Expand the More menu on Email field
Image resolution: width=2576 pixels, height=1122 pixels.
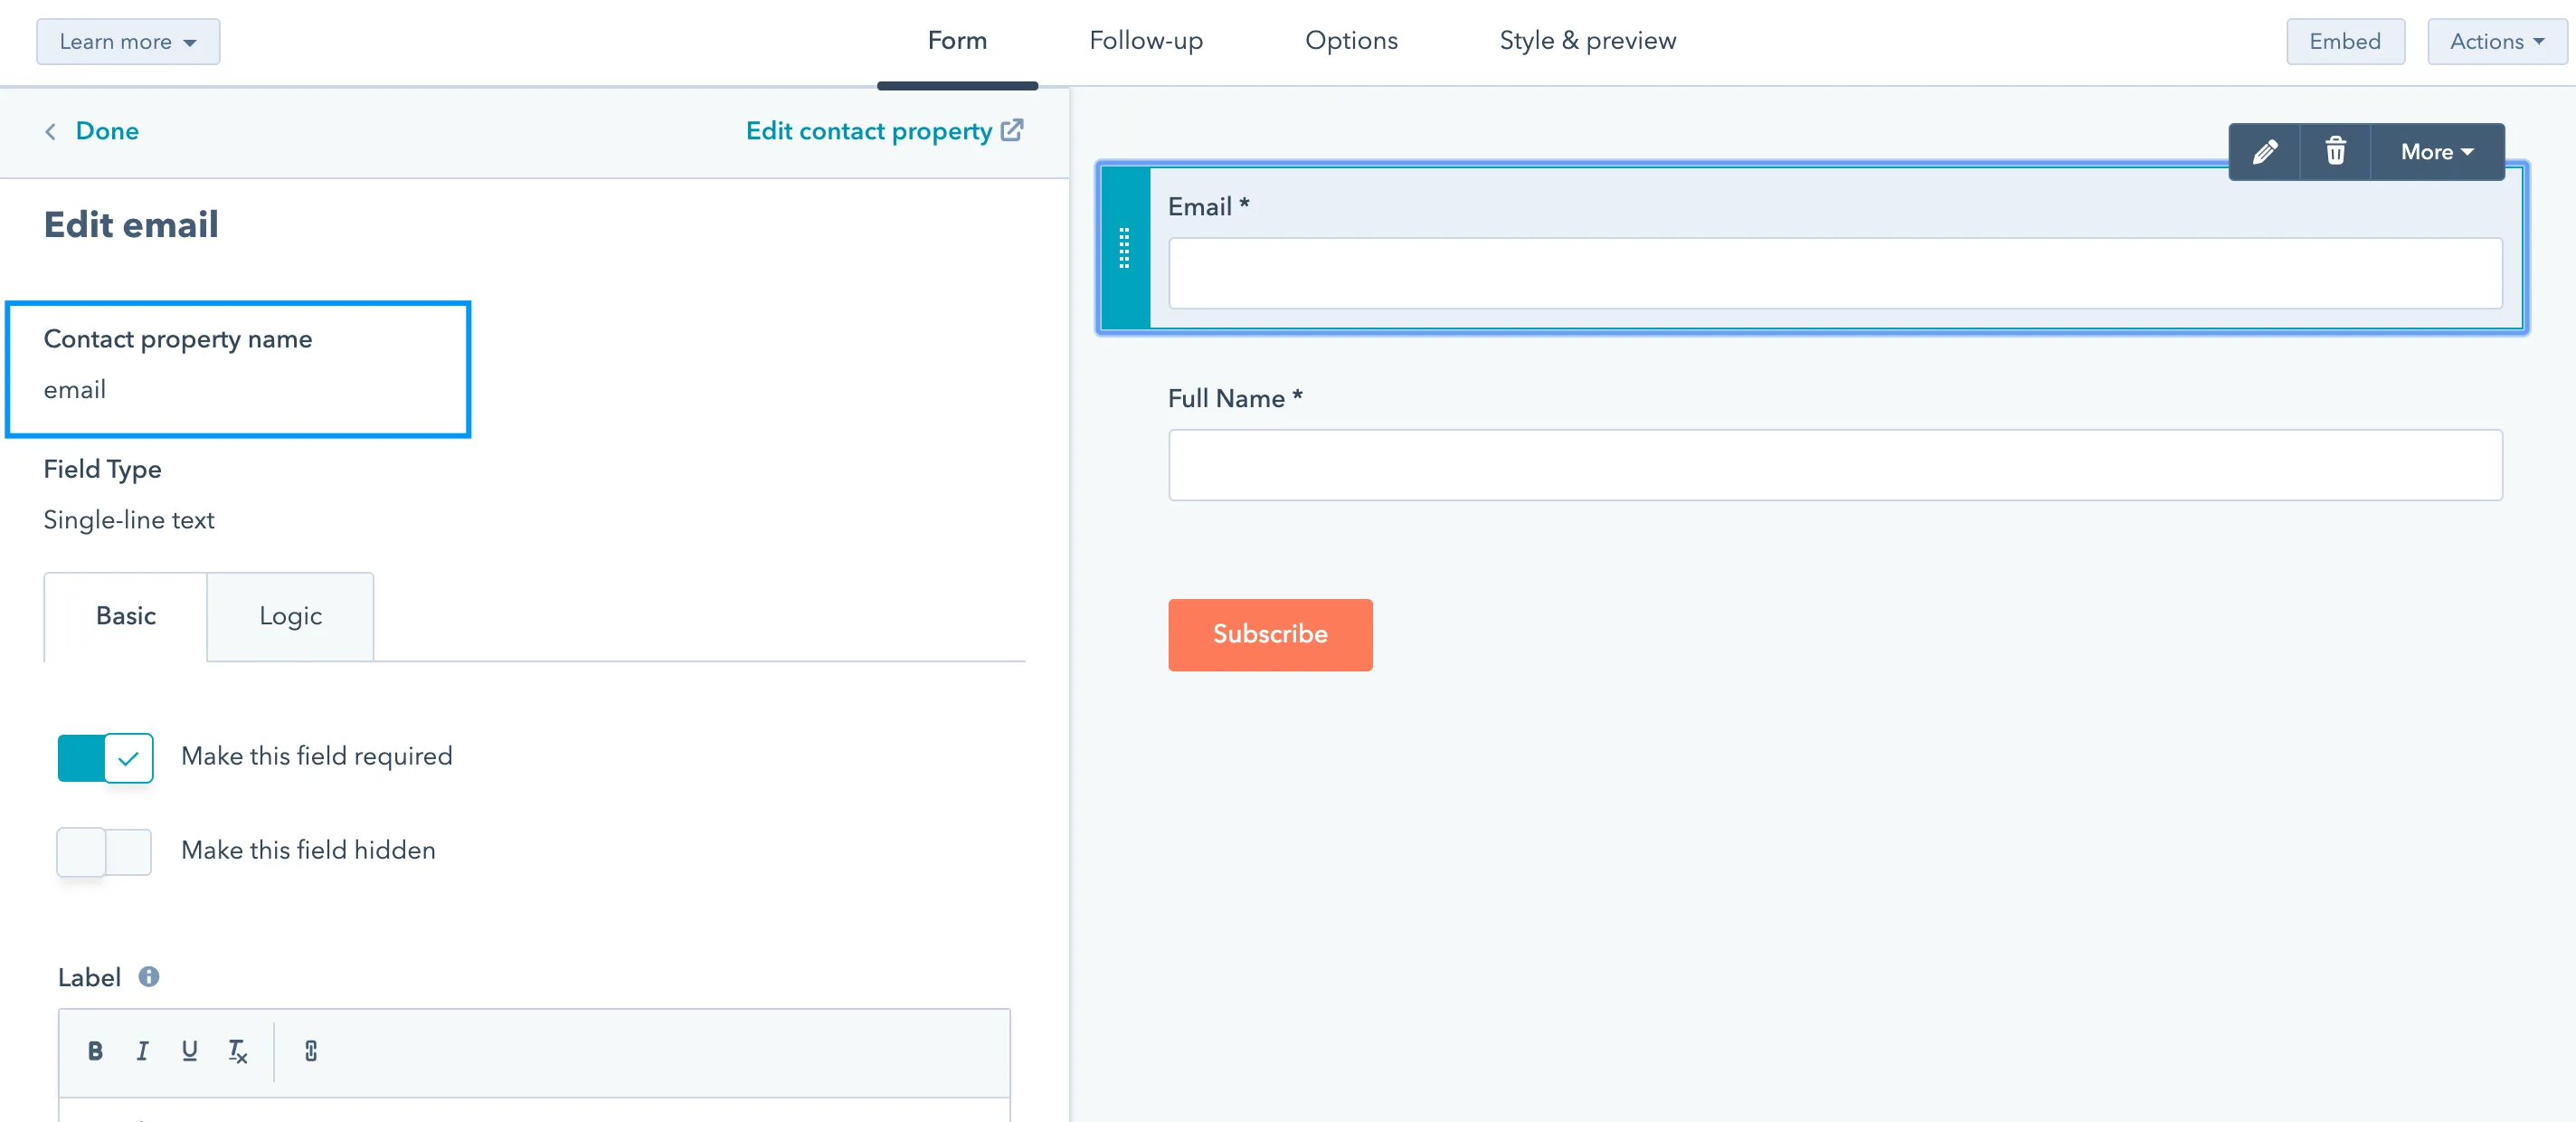[x=2437, y=152]
